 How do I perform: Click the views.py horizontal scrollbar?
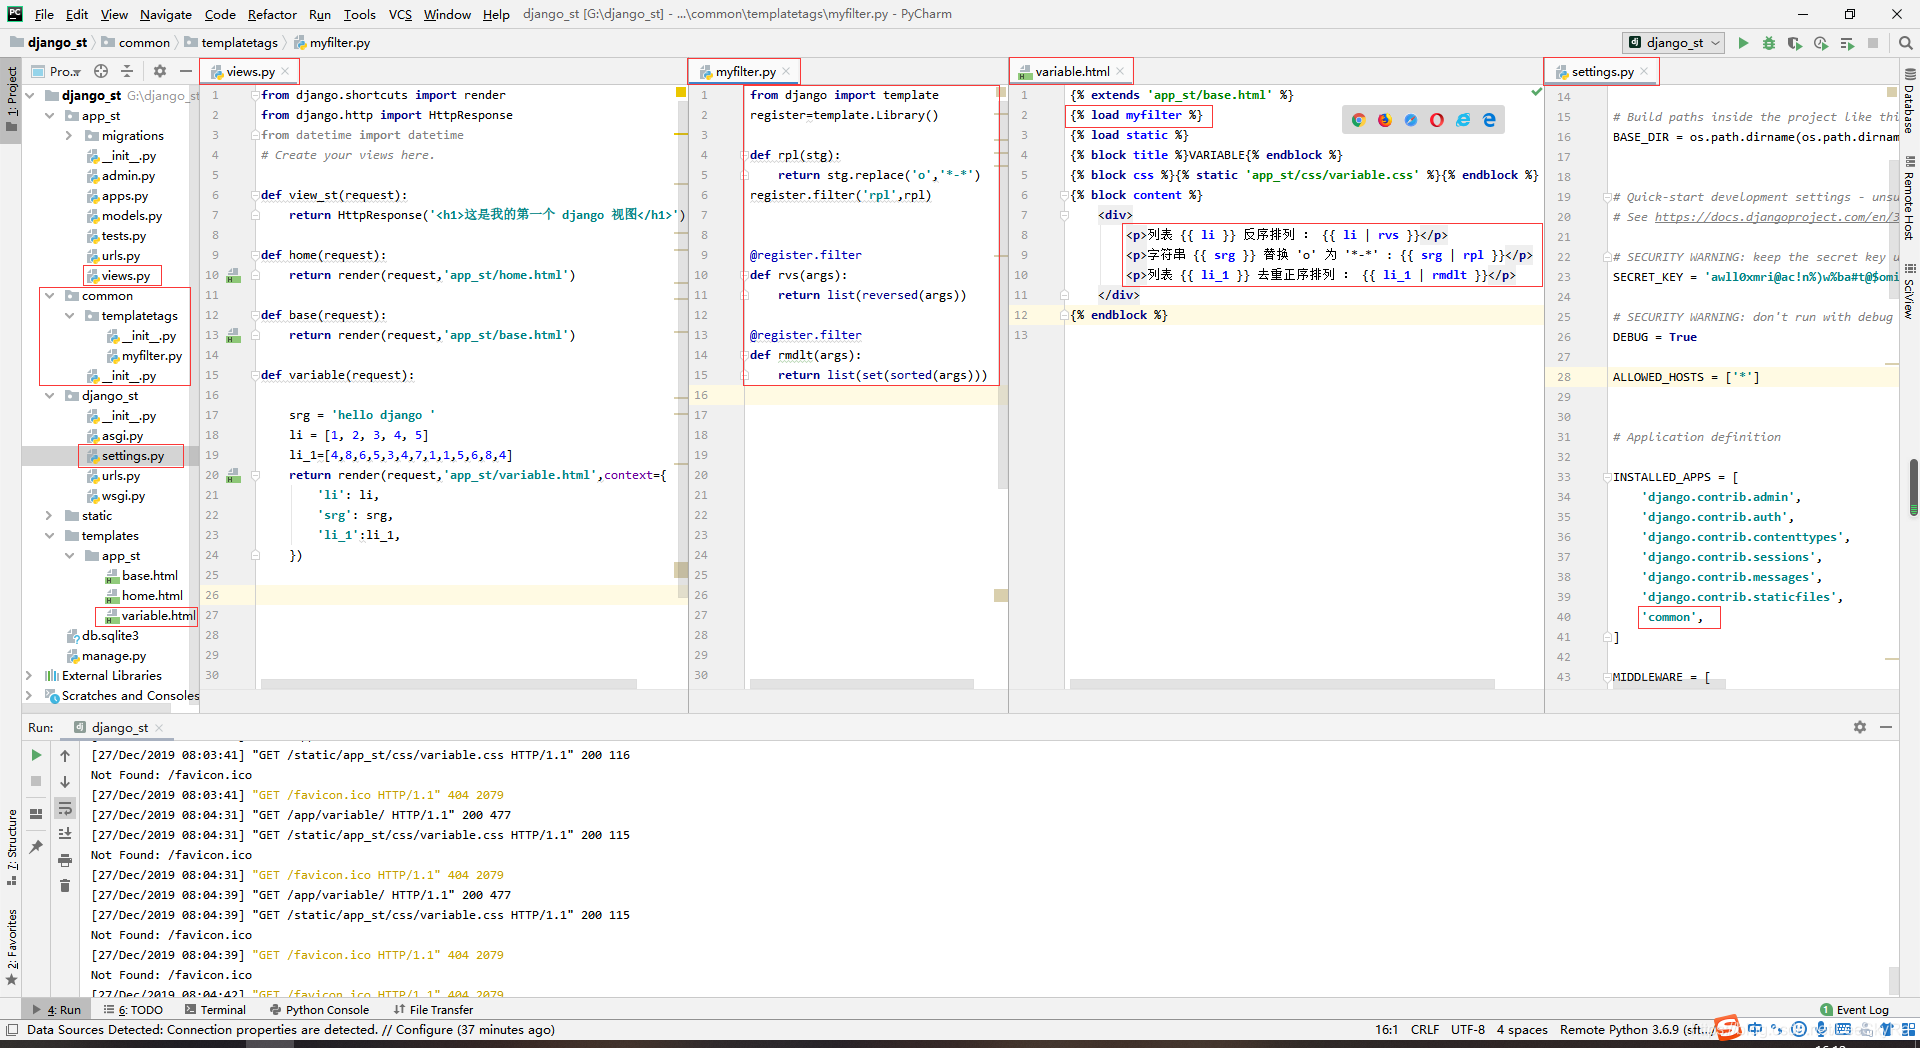(448, 684)
